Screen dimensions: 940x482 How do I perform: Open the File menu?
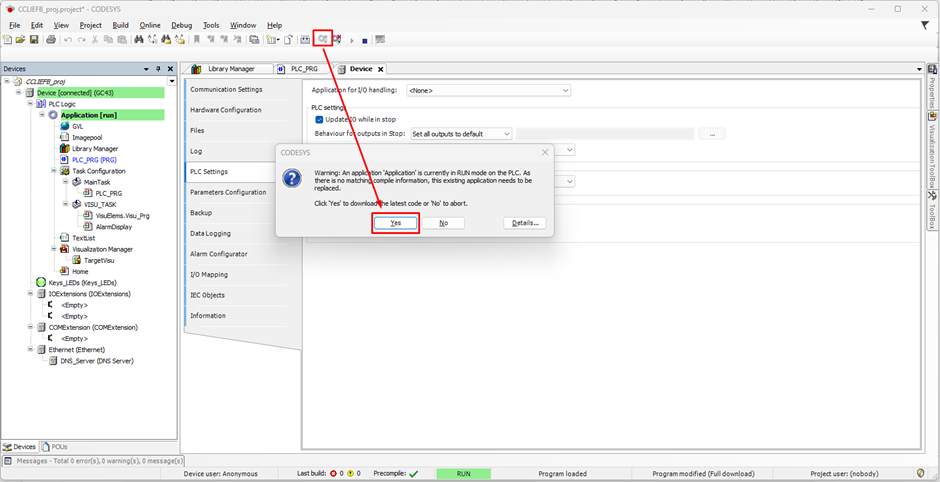tap(14, 25)
